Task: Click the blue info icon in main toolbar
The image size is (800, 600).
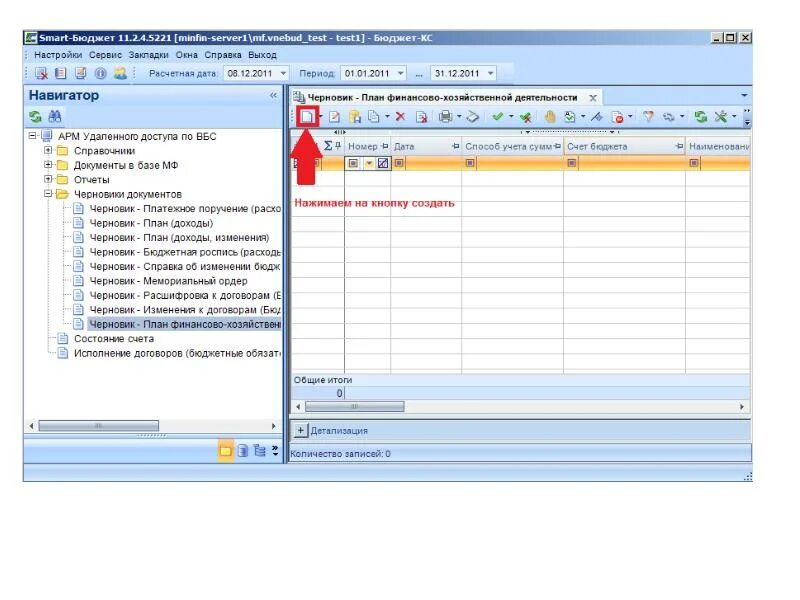Action: coord(101,73)
